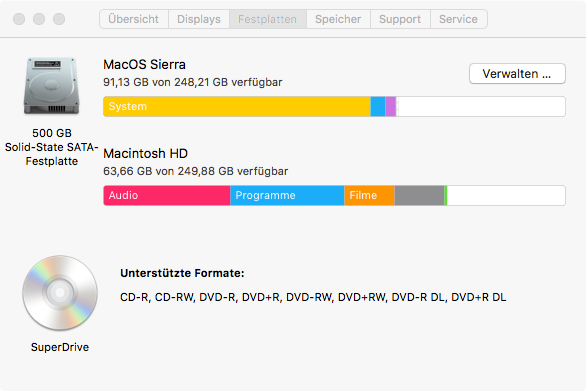Click the small blue segment after System
The height and width of the screenshot is (391, 586).
pos(378,107)
